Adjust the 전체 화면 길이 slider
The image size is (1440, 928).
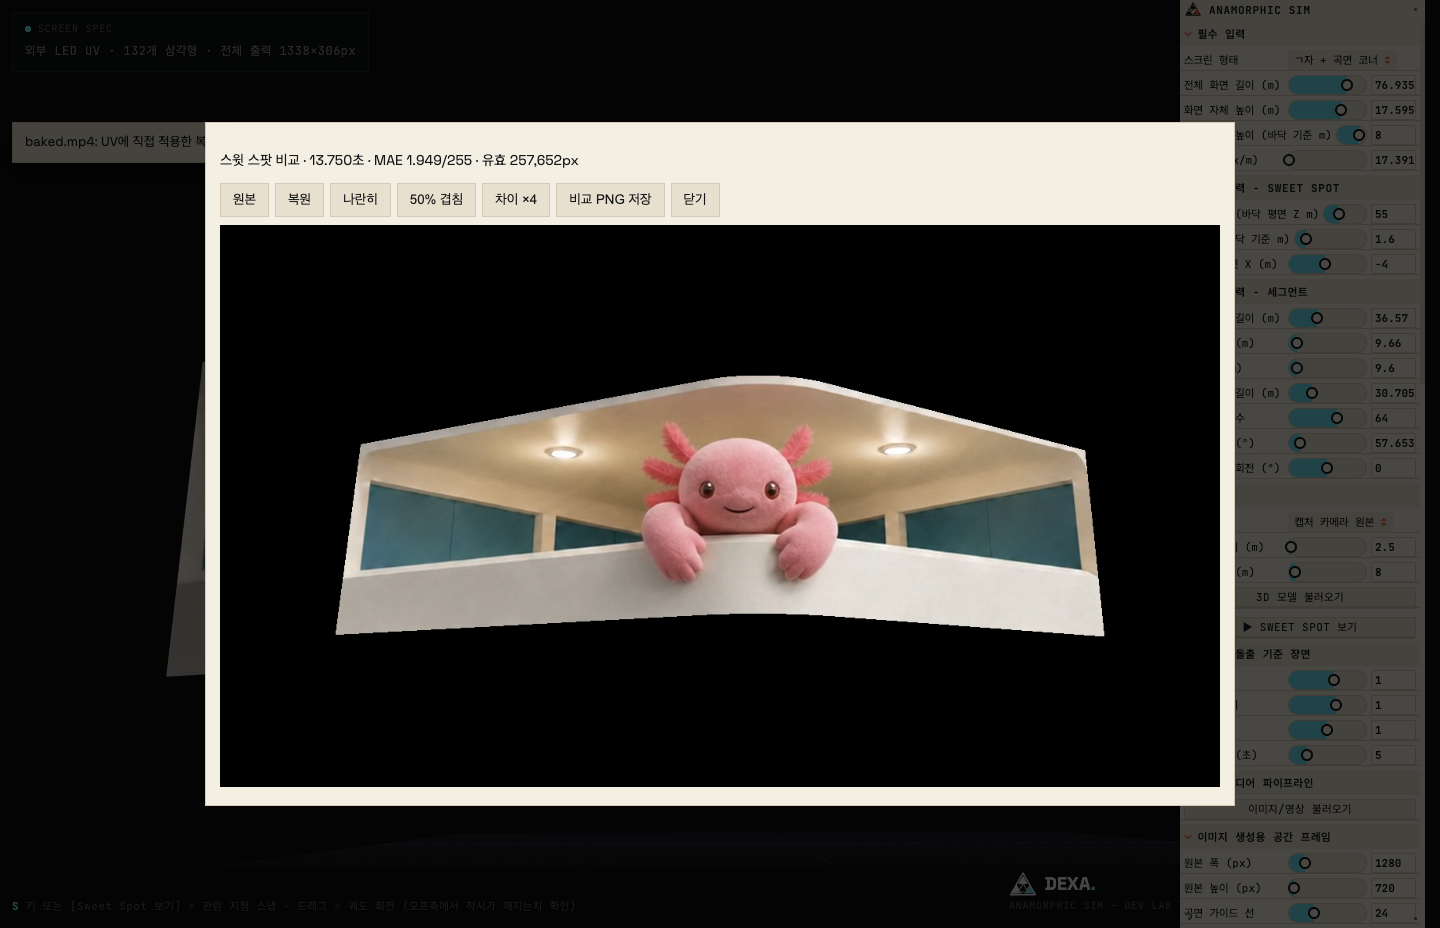tap(1328, 85)
